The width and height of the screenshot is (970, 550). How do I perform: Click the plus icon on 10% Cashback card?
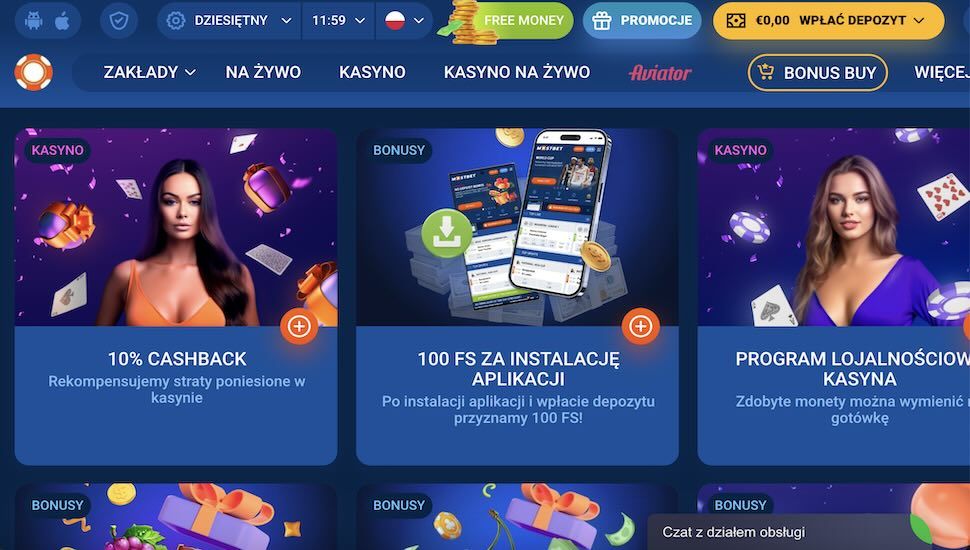coord(299,326)
